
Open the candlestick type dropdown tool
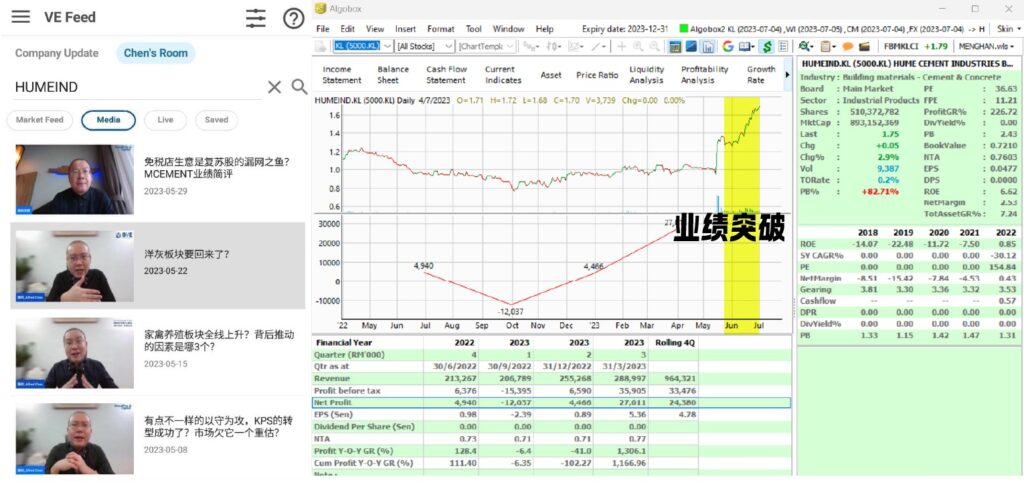pos(554,46)
